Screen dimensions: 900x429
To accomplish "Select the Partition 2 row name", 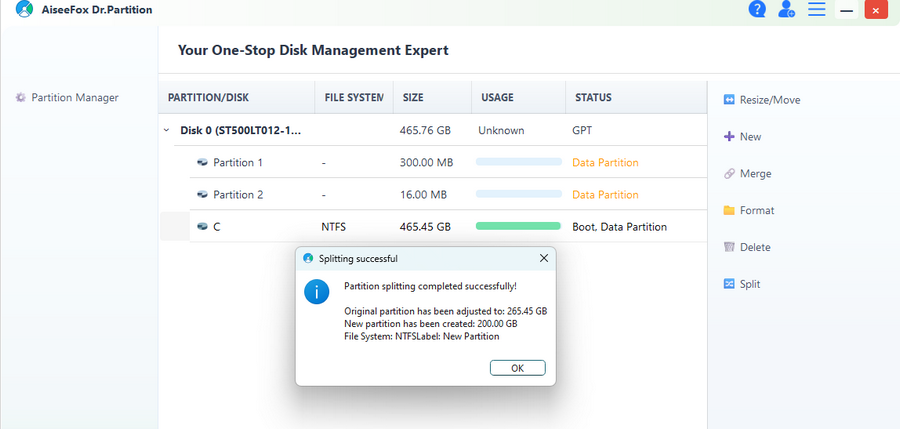I will coord(238,195).
